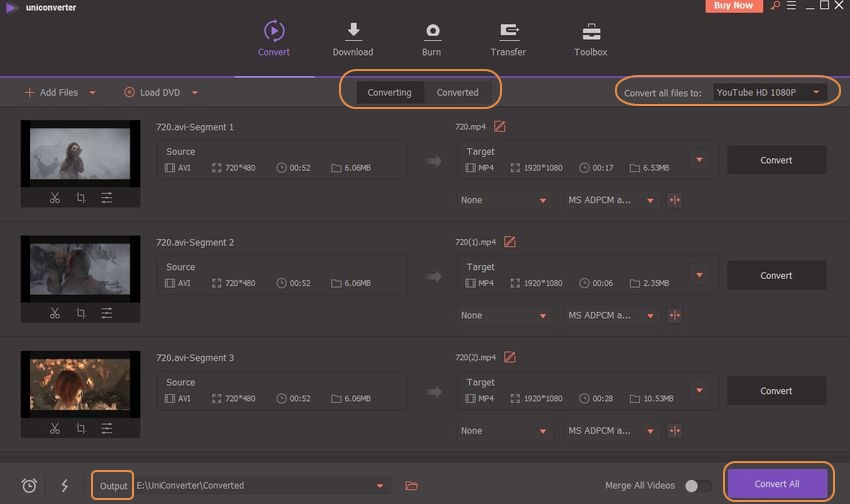Open the Download tab
This screenshot has width=850, height=504.
point(352,40)
